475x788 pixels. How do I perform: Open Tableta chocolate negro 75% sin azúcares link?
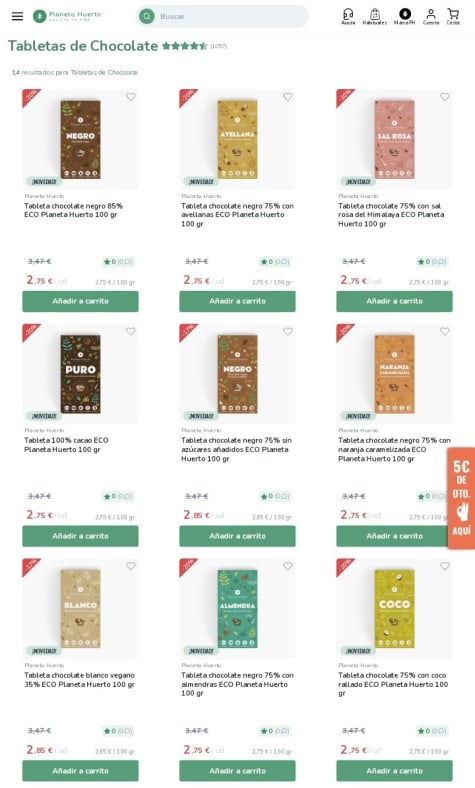[236, 449]
